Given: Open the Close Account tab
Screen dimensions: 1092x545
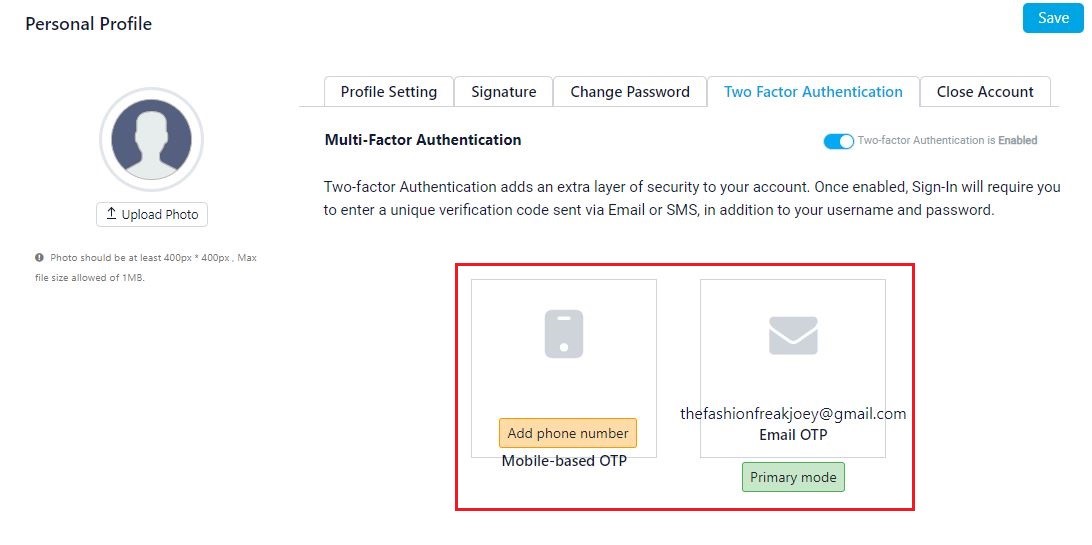Looking at the screenshot, I should [985, 92].
